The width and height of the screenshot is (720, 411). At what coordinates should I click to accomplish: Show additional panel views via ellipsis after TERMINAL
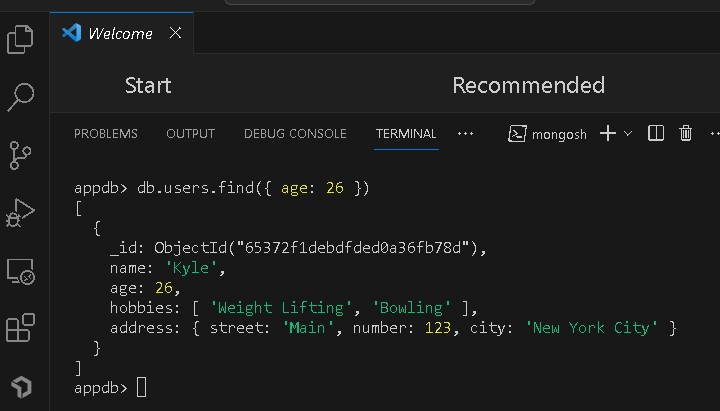[x=465, y=133]
